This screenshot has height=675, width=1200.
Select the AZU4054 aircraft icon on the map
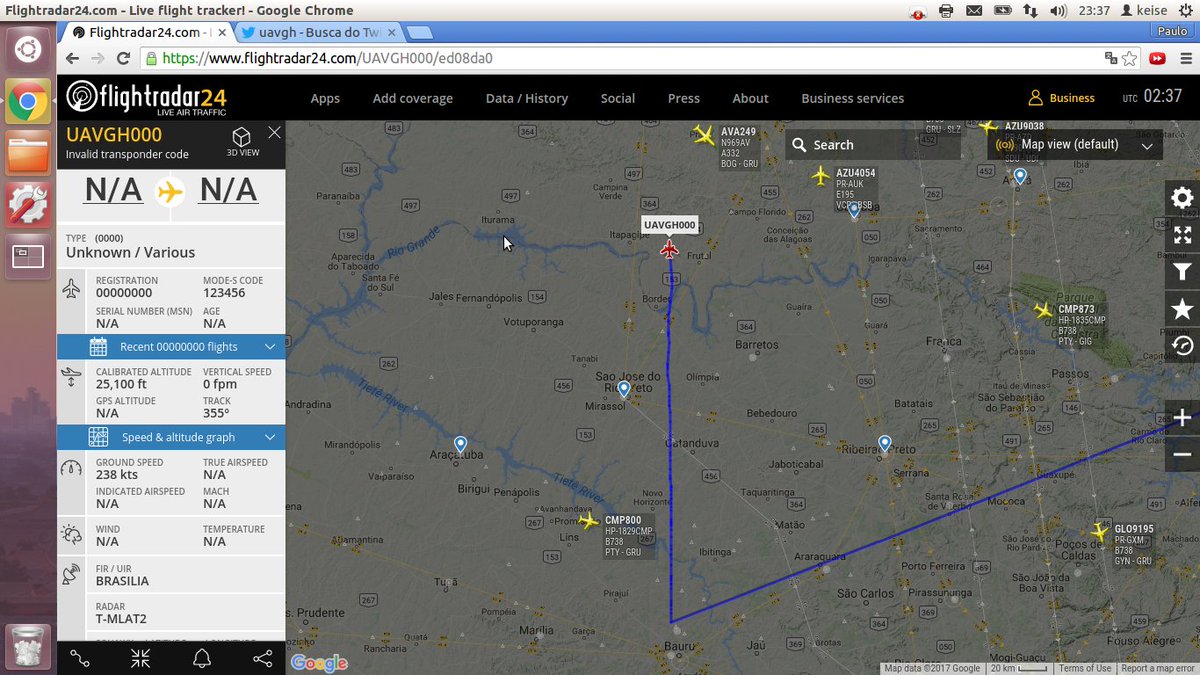tap(821, 176)
